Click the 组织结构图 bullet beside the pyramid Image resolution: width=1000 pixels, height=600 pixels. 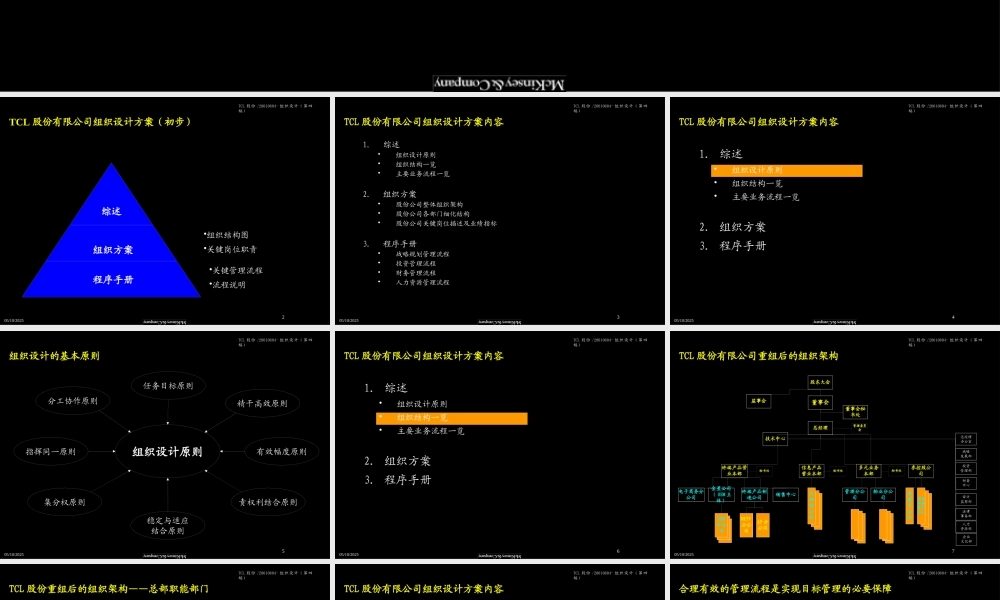(226, 235)
